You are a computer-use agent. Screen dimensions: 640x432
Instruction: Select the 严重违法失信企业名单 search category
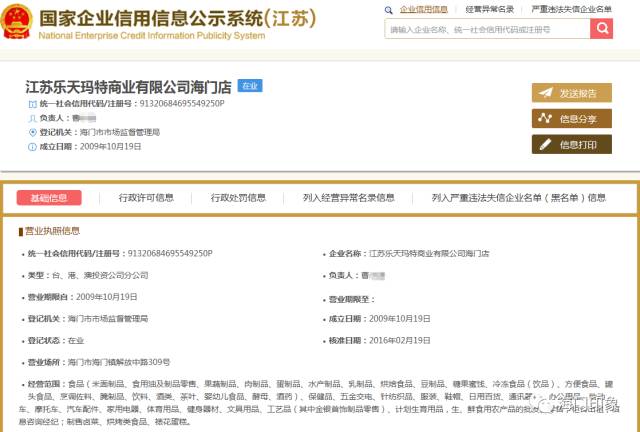click(571, 9)
